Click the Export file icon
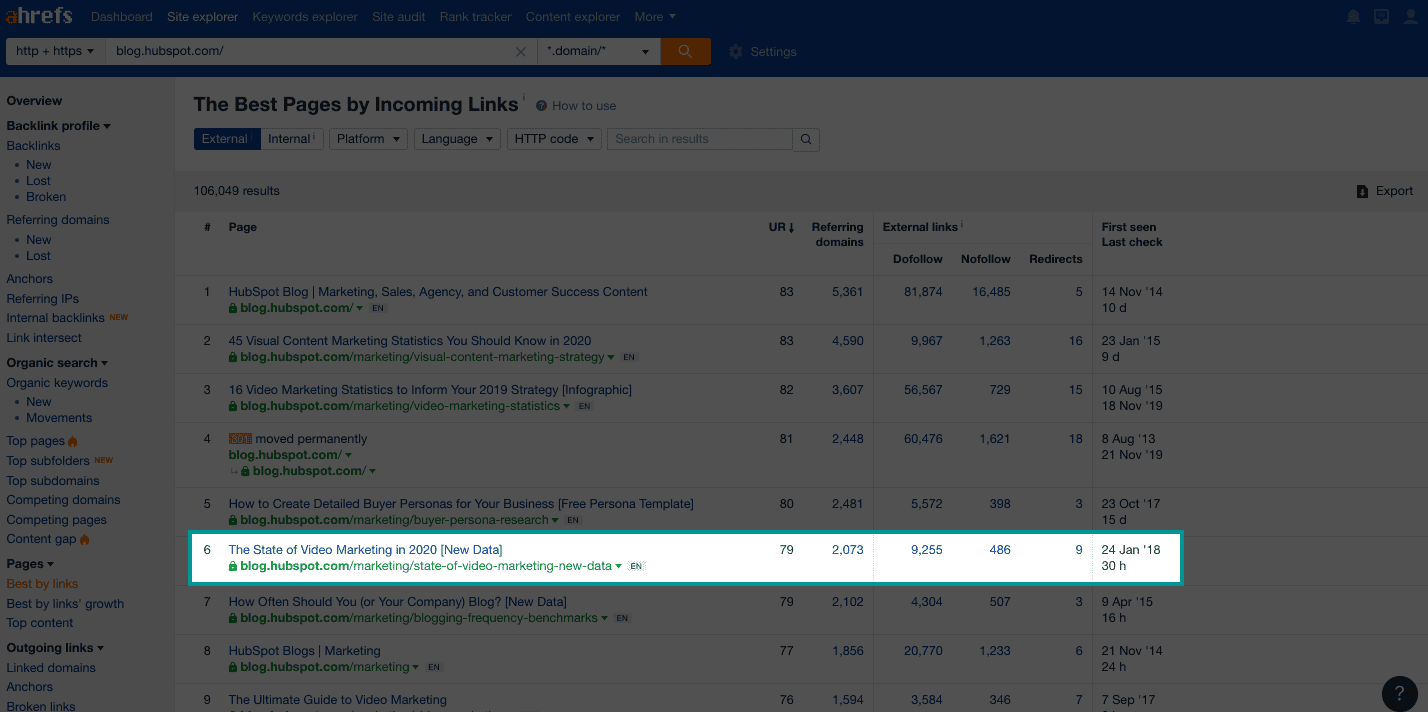The image size is (1428, 712). click(1362, 191)
